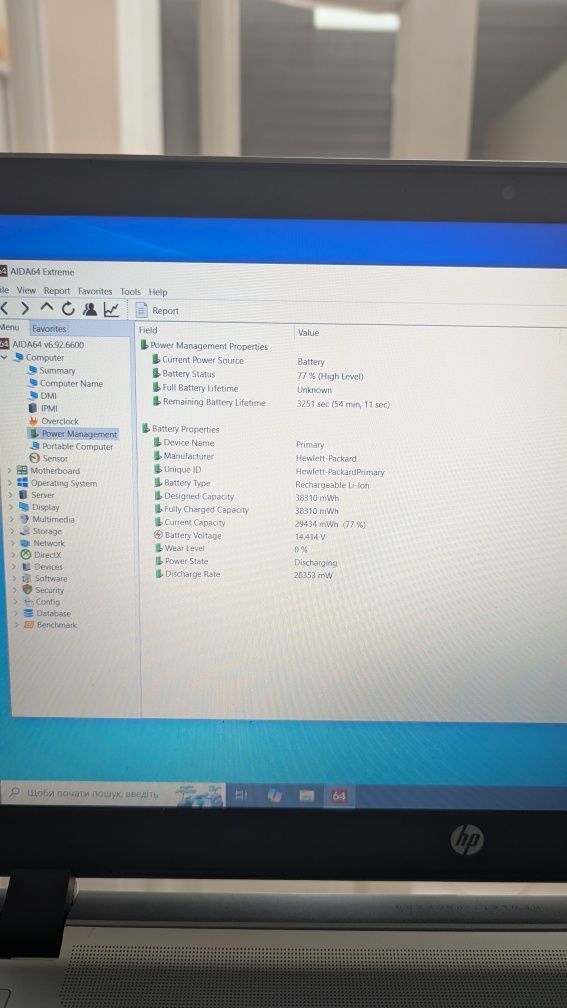Switch to the Favorites tab
Viewport: 567px width, 1008px height.
pos(50,328)
